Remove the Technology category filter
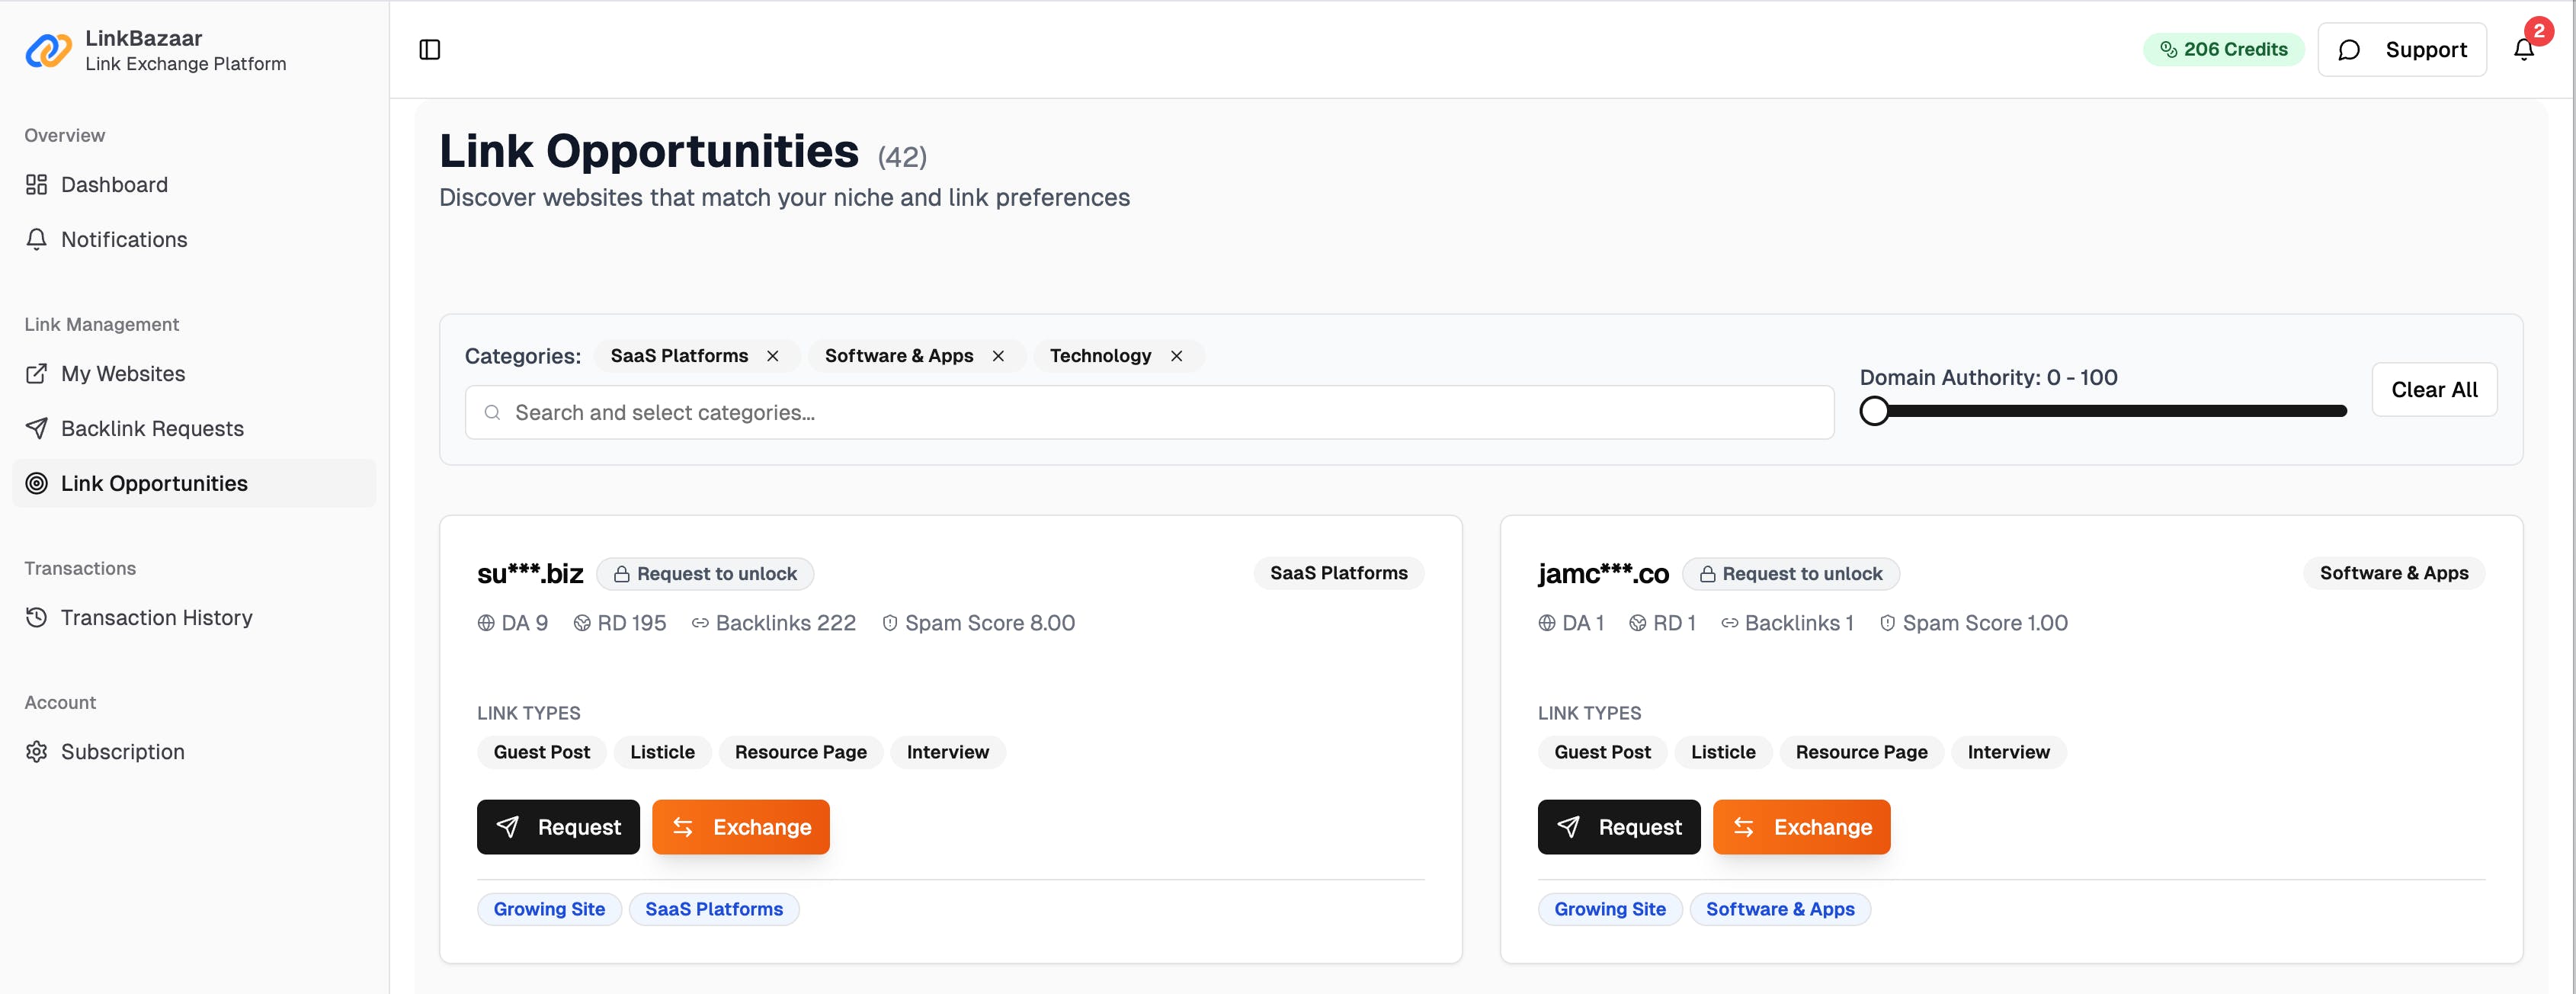 coord(1177,356)
